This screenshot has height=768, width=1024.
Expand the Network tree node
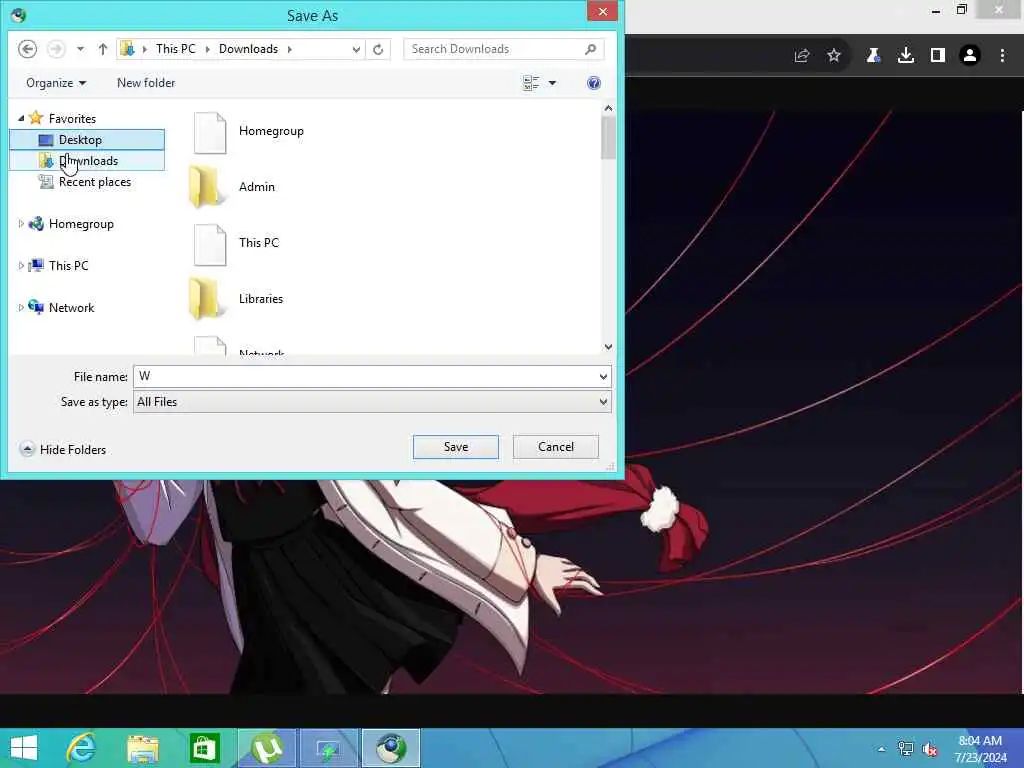click(21, 308)
